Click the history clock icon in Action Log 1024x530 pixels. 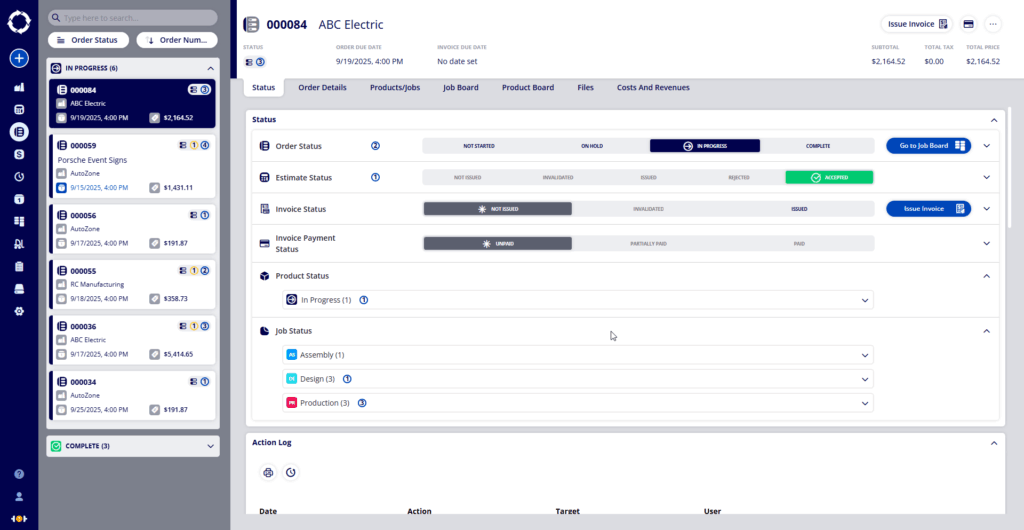click(290, 472)
